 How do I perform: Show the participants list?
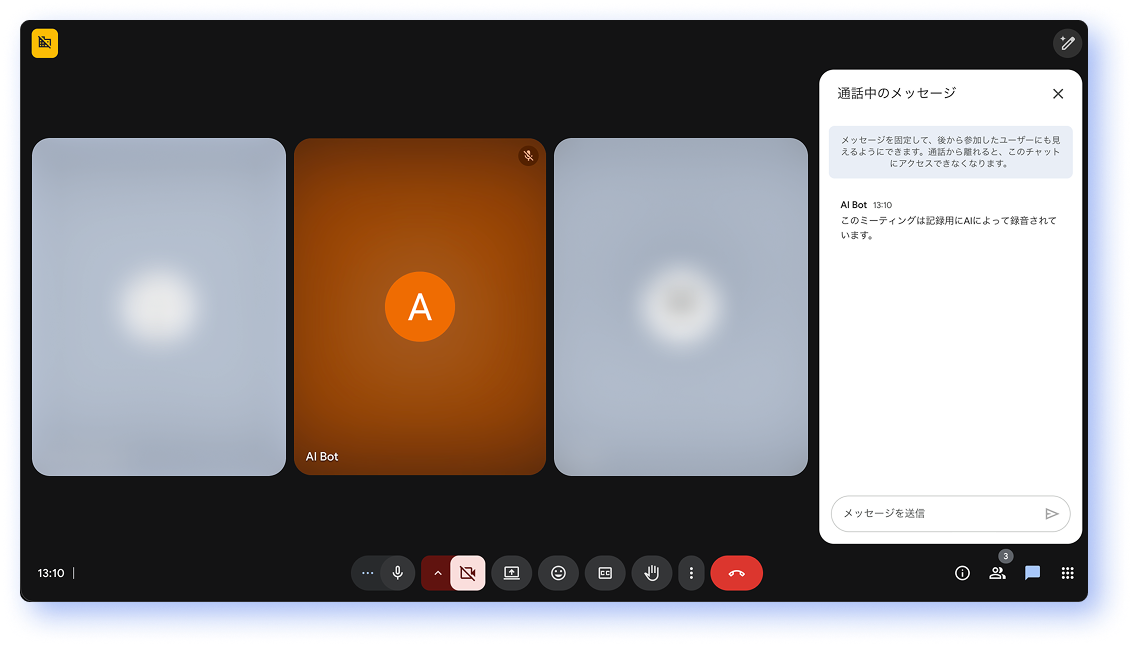coord(997,573)
